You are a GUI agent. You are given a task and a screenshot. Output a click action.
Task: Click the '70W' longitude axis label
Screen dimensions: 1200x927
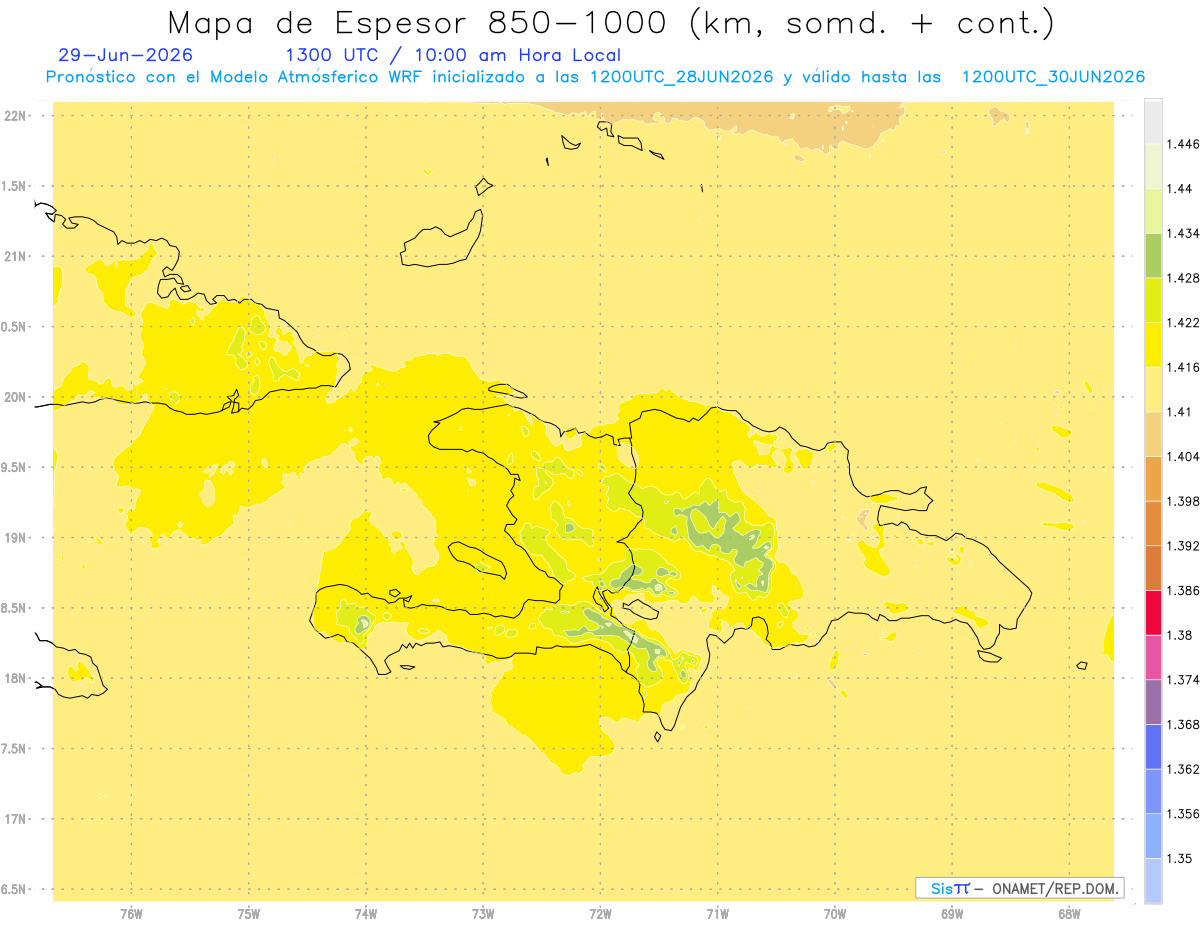[835, 913]
